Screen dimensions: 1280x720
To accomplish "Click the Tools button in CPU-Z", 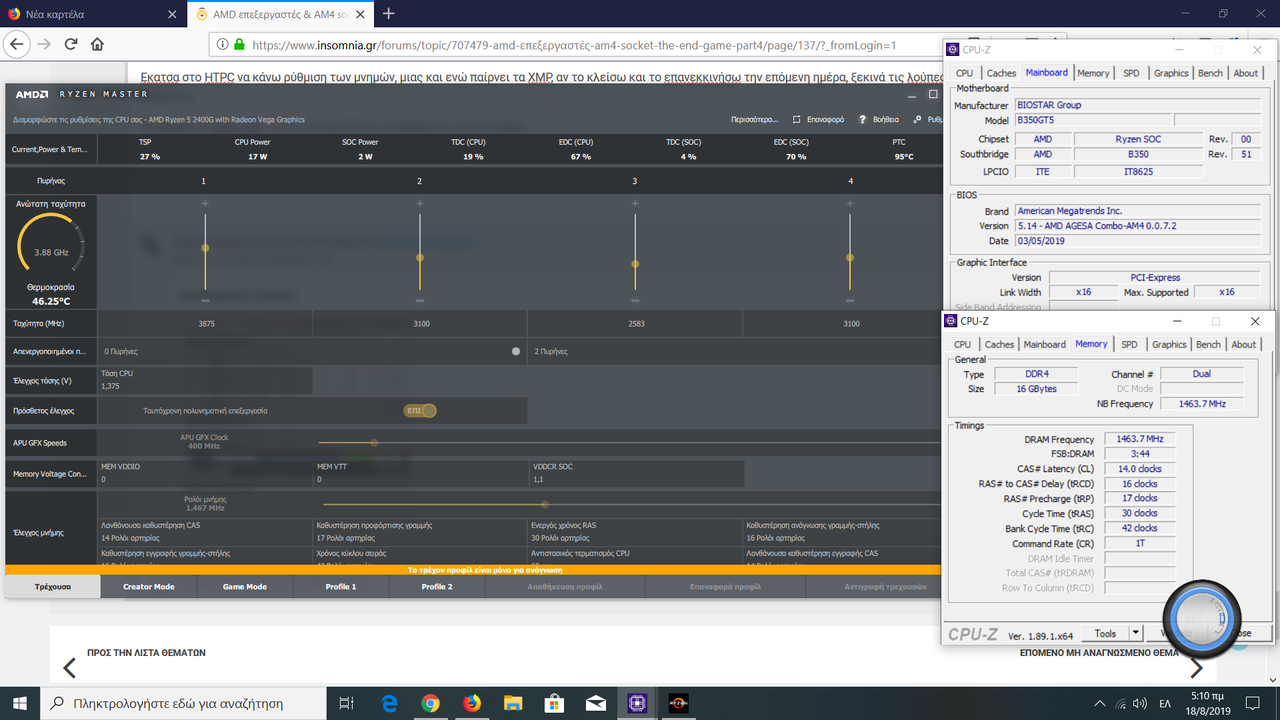I will click(x=1105, y=633).
